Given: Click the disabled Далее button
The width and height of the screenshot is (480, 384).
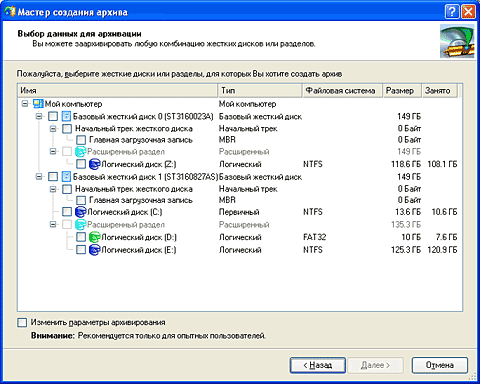Looking at the screenshot, I should (x=376, y=365).
